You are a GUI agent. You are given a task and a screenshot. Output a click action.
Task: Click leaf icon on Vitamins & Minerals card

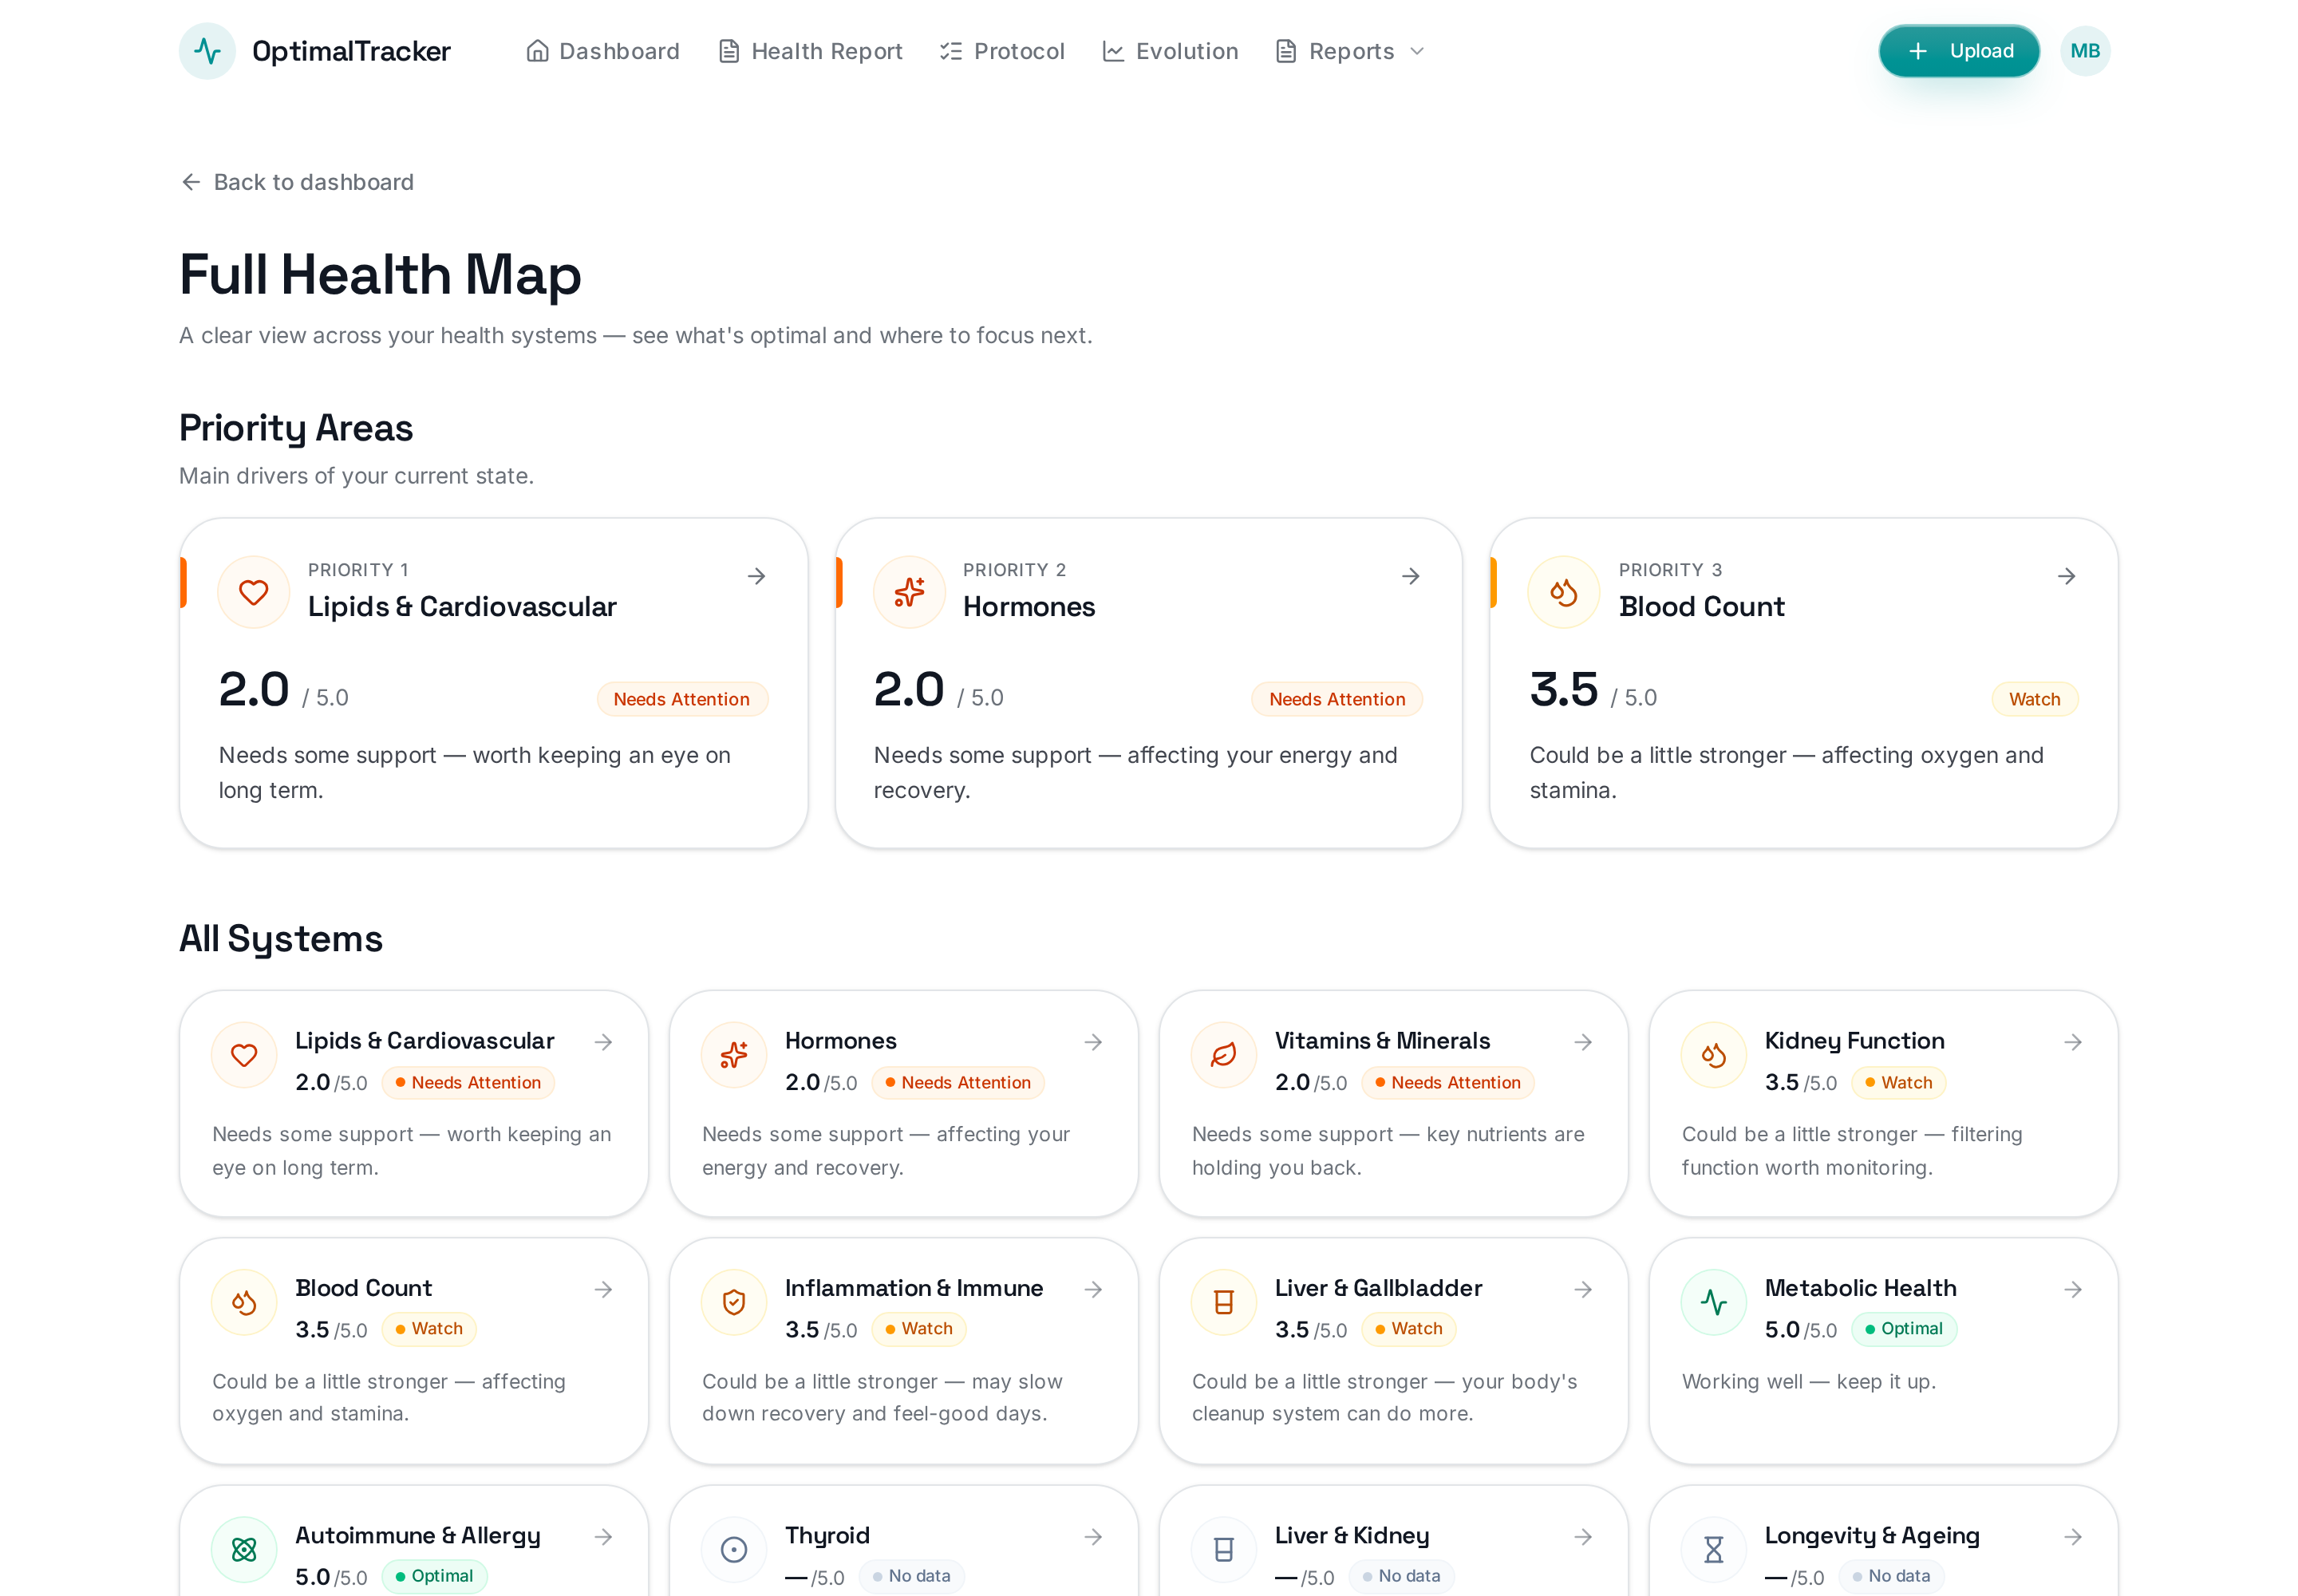pos(1223,1055)
